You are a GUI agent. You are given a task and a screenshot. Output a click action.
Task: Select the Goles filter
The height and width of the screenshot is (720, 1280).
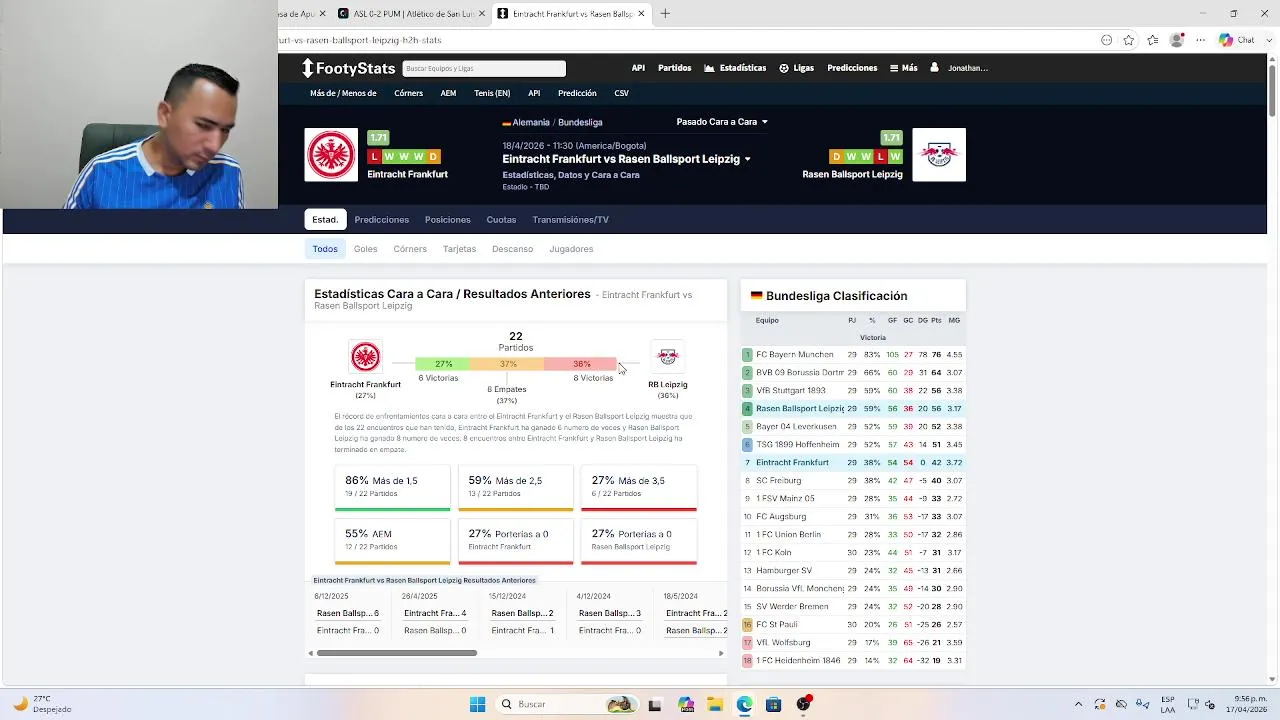[x=365, y=249]
